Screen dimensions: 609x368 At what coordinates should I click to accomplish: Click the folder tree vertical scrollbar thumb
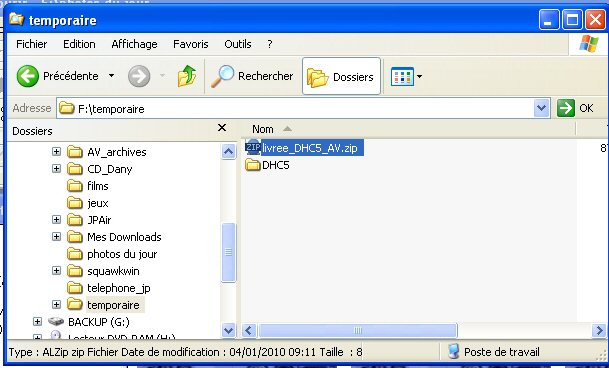coord(228,252)
